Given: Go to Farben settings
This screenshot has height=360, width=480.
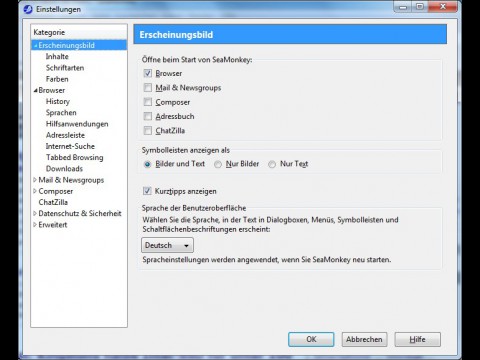Looking at the screenshot, I should point(57,79).
